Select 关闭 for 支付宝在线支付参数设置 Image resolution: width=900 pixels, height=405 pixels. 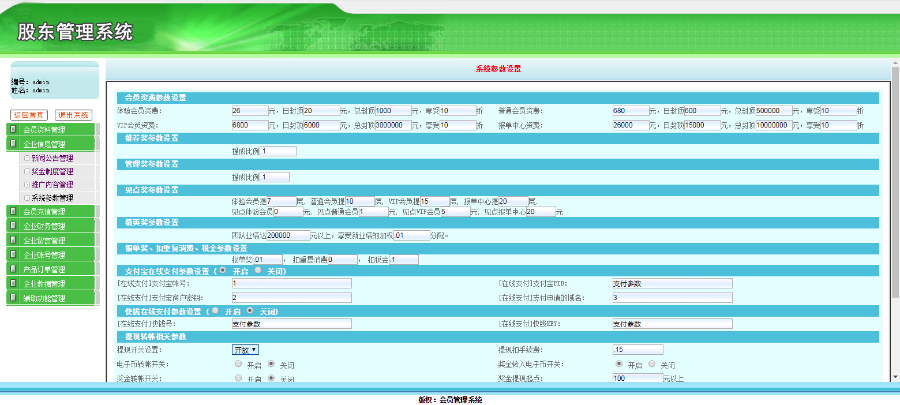[x=257, y=270]
